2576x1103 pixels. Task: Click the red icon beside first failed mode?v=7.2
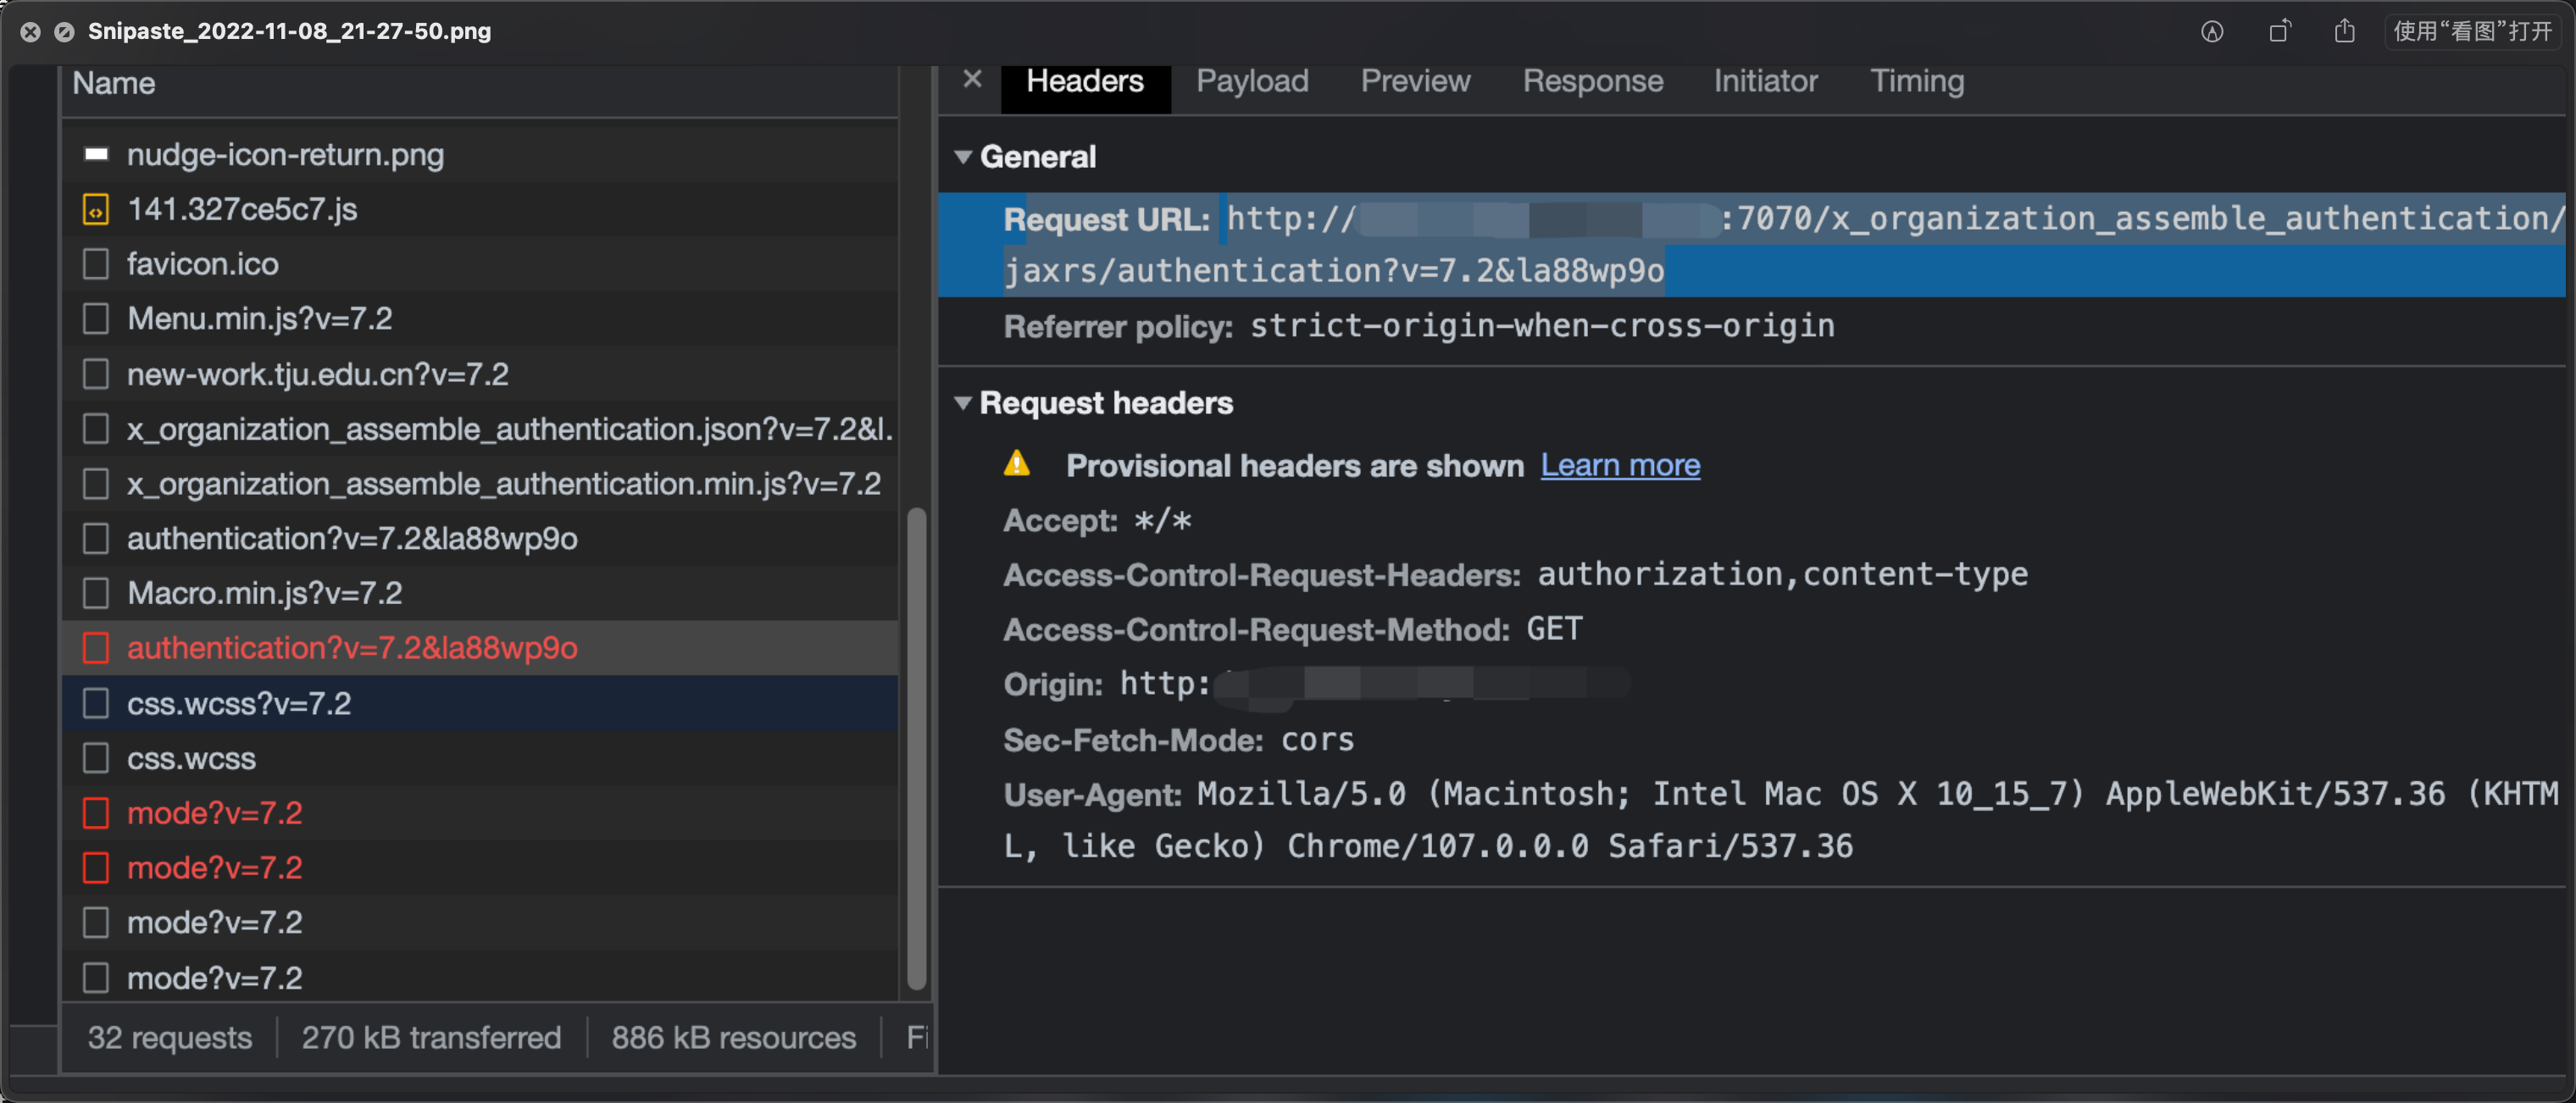click(x=96, y=813)
